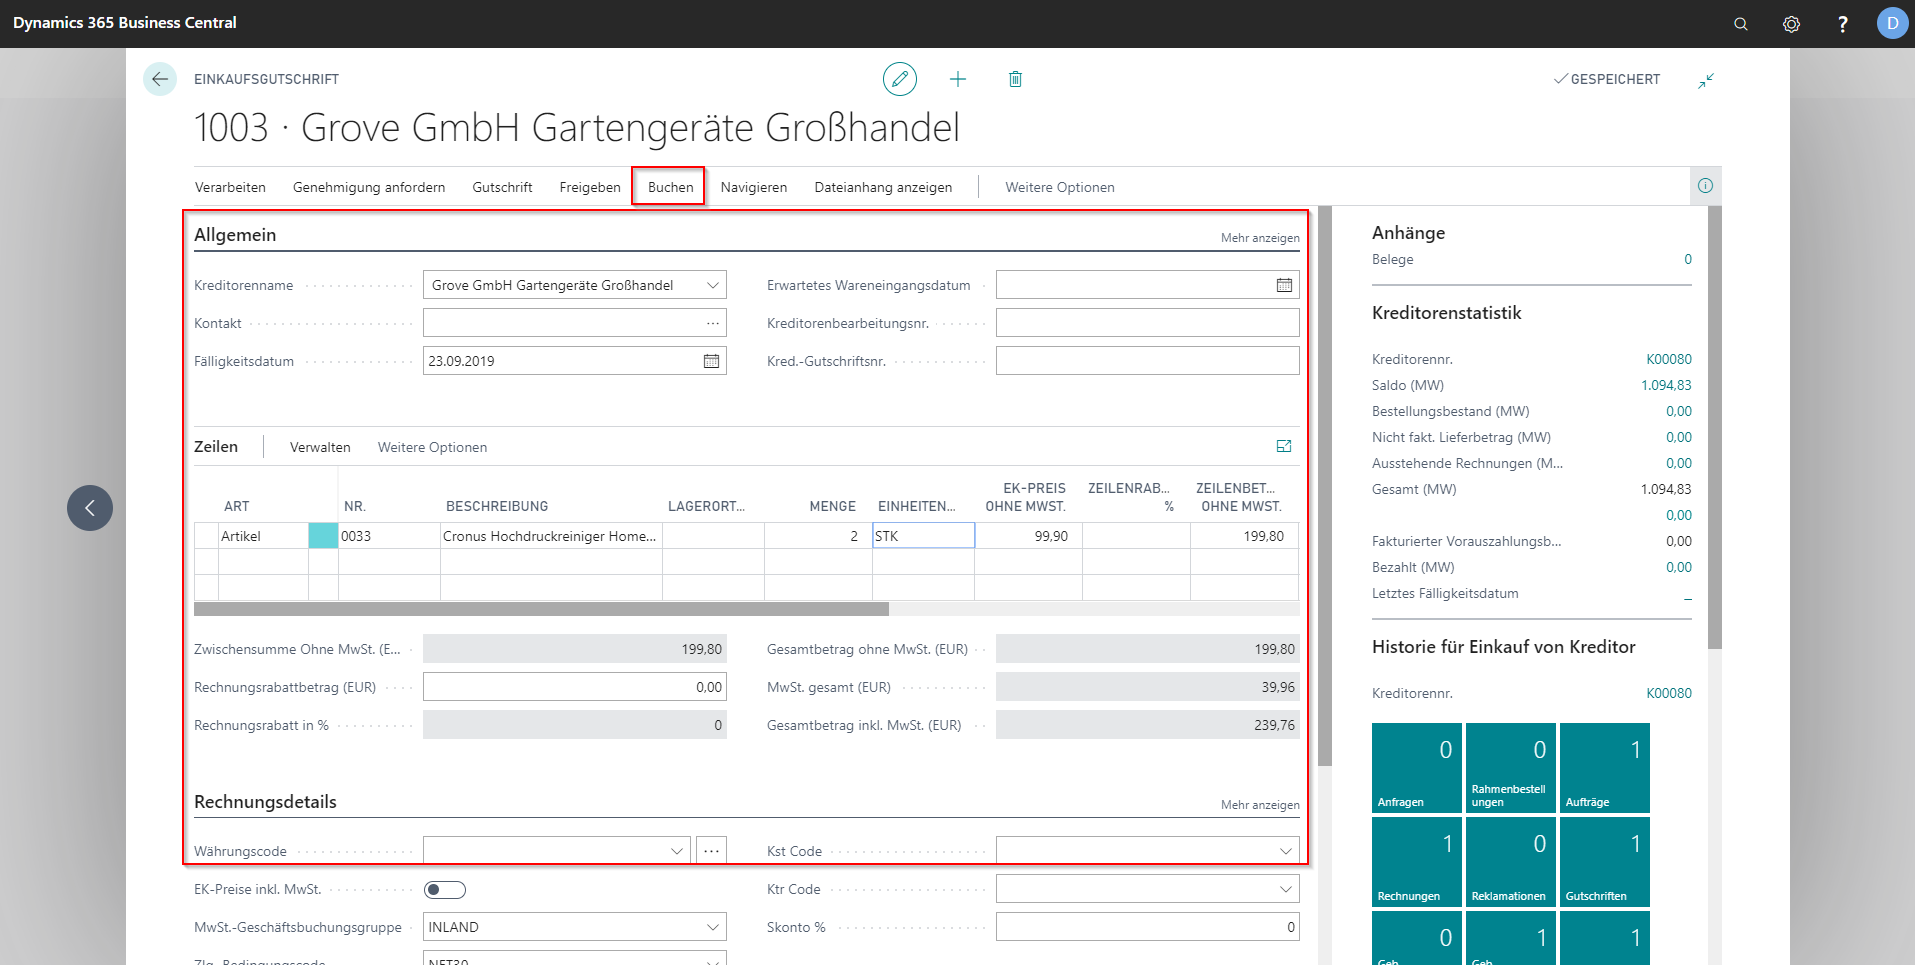Click the previous record round arrow
The width and height of the screenshot is (1915, 965).
click(90, 508)
